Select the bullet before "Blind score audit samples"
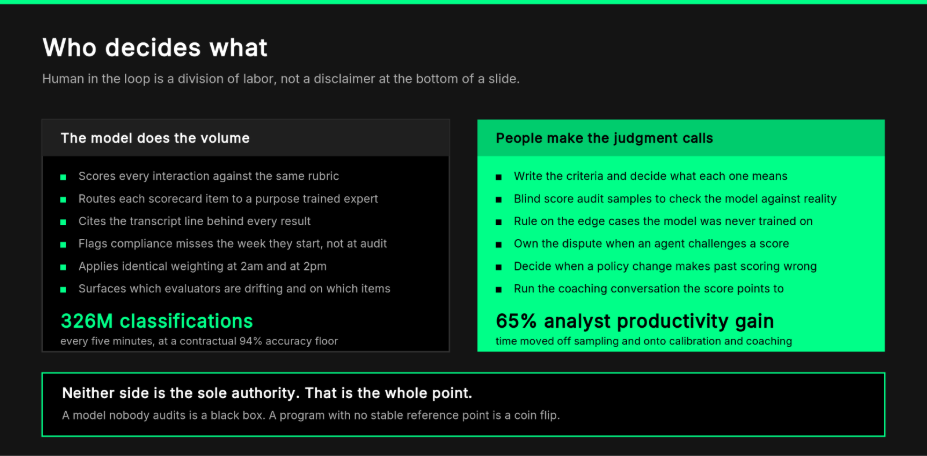Viewport: 927px width, 456px height. [x=499, y=199]
